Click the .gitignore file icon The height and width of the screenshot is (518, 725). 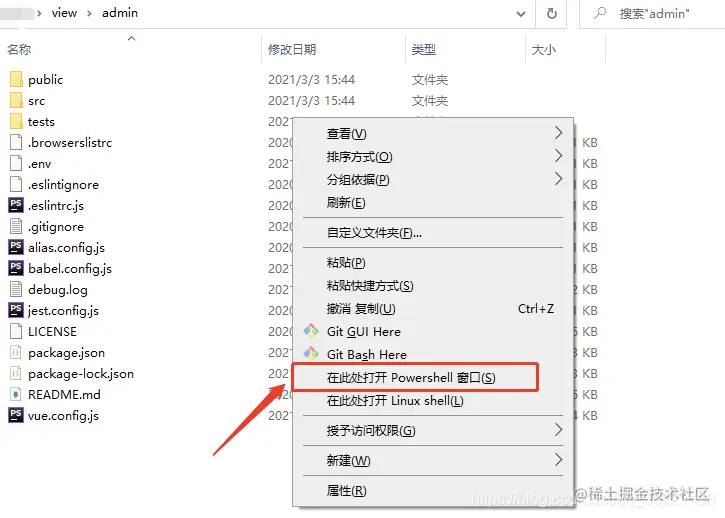pyautogui.click(x=16, y=227)
